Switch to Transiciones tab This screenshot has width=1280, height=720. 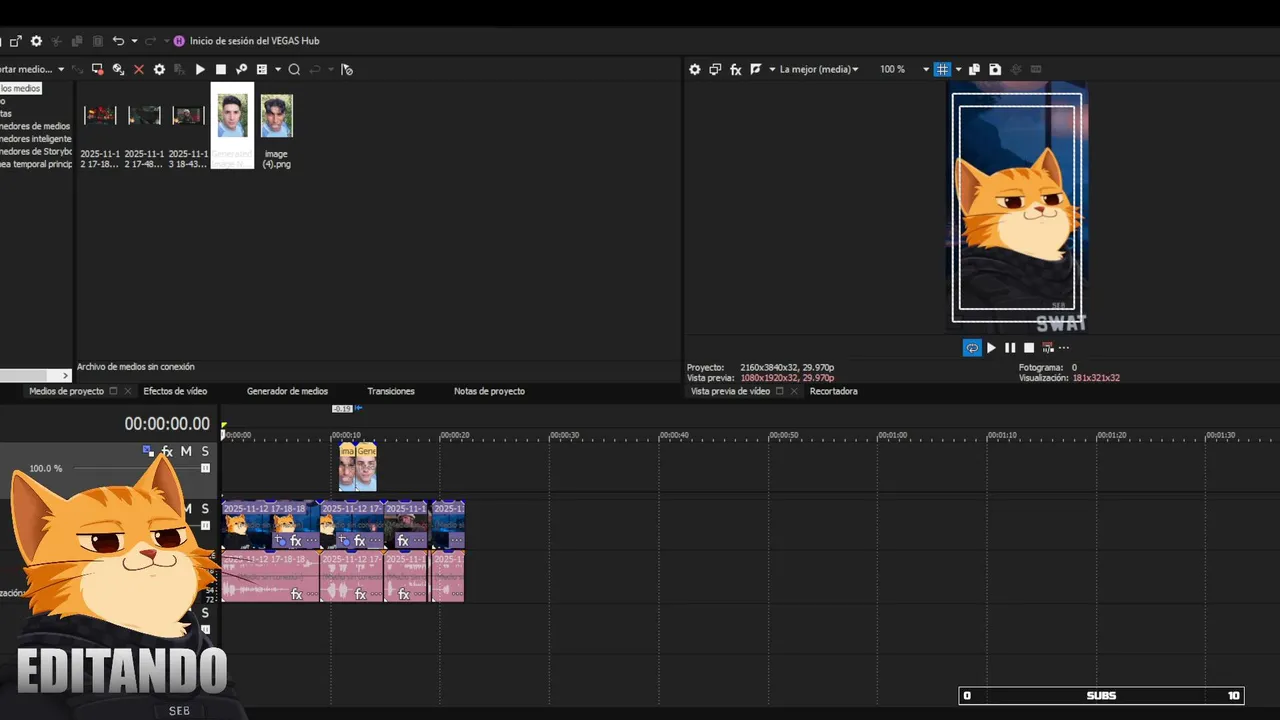(391, 391)
